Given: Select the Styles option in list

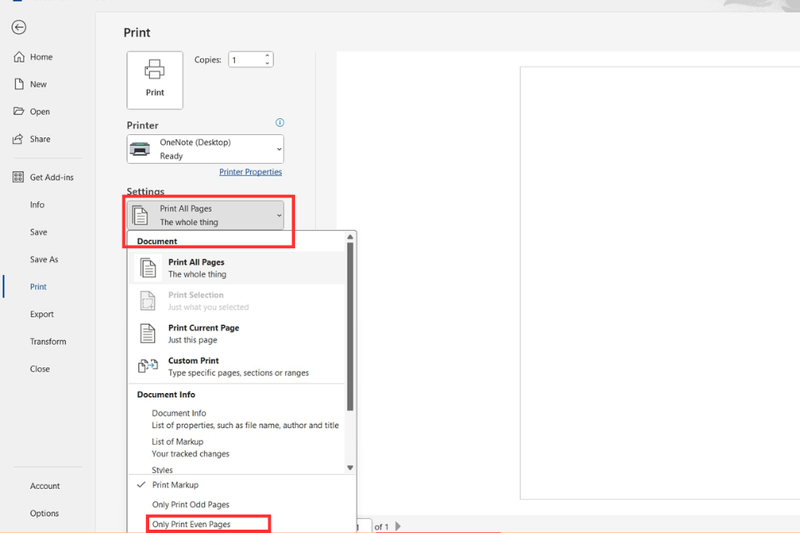Looking at the screenshot, I should click(x=162, y=470).
